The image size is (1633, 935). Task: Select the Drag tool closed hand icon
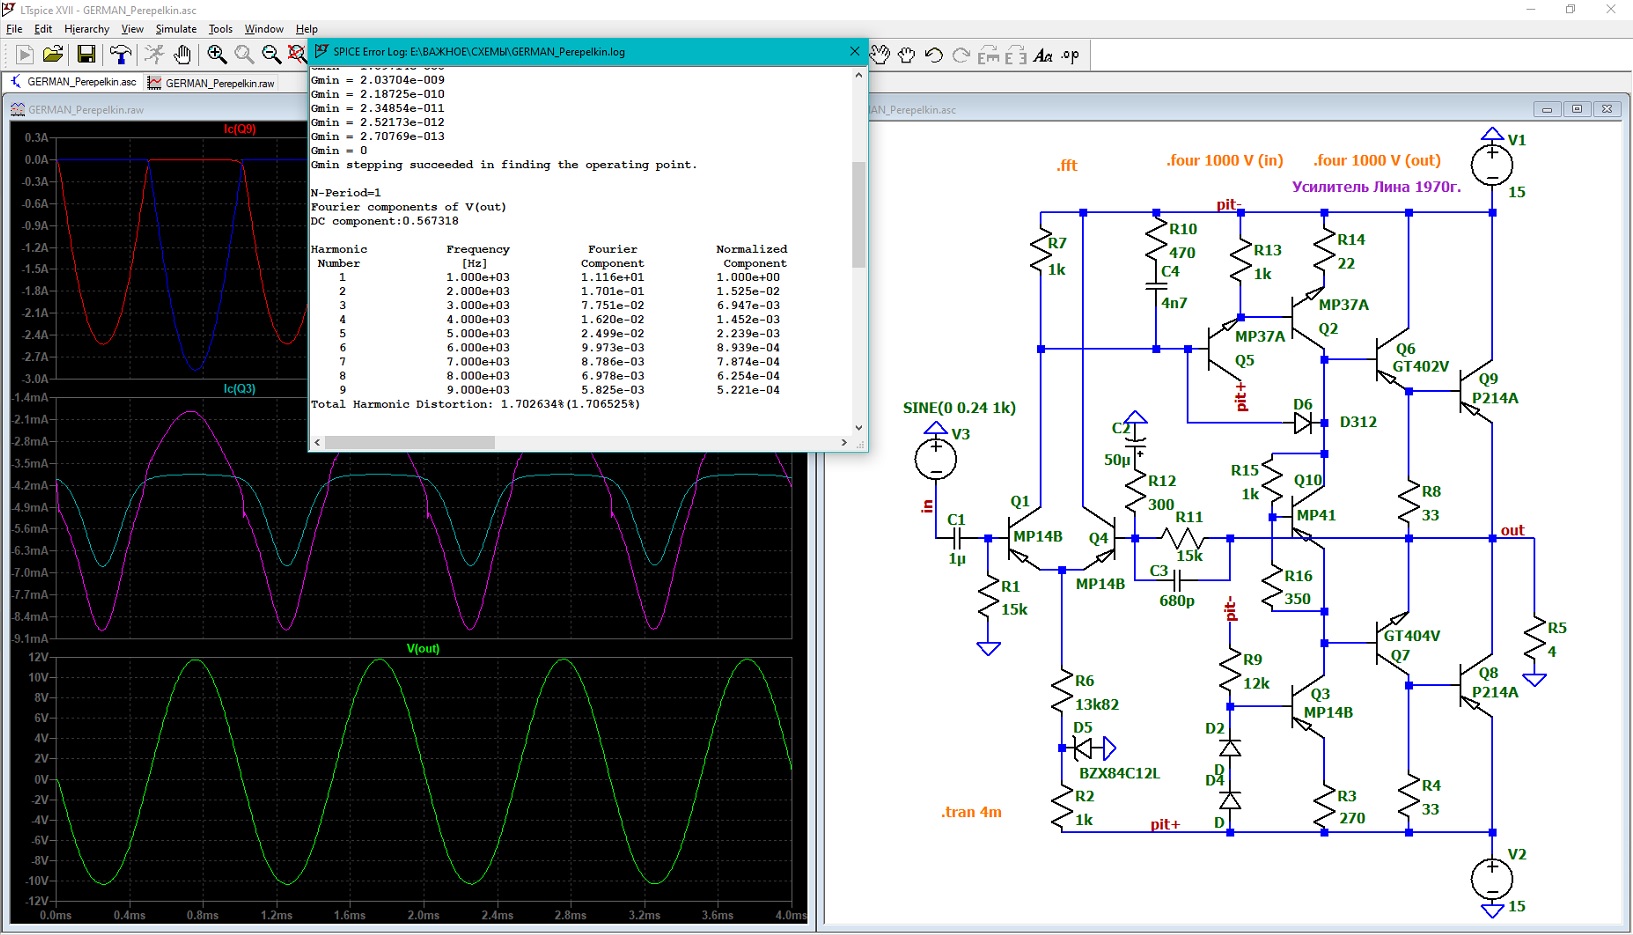click(907, 55)
